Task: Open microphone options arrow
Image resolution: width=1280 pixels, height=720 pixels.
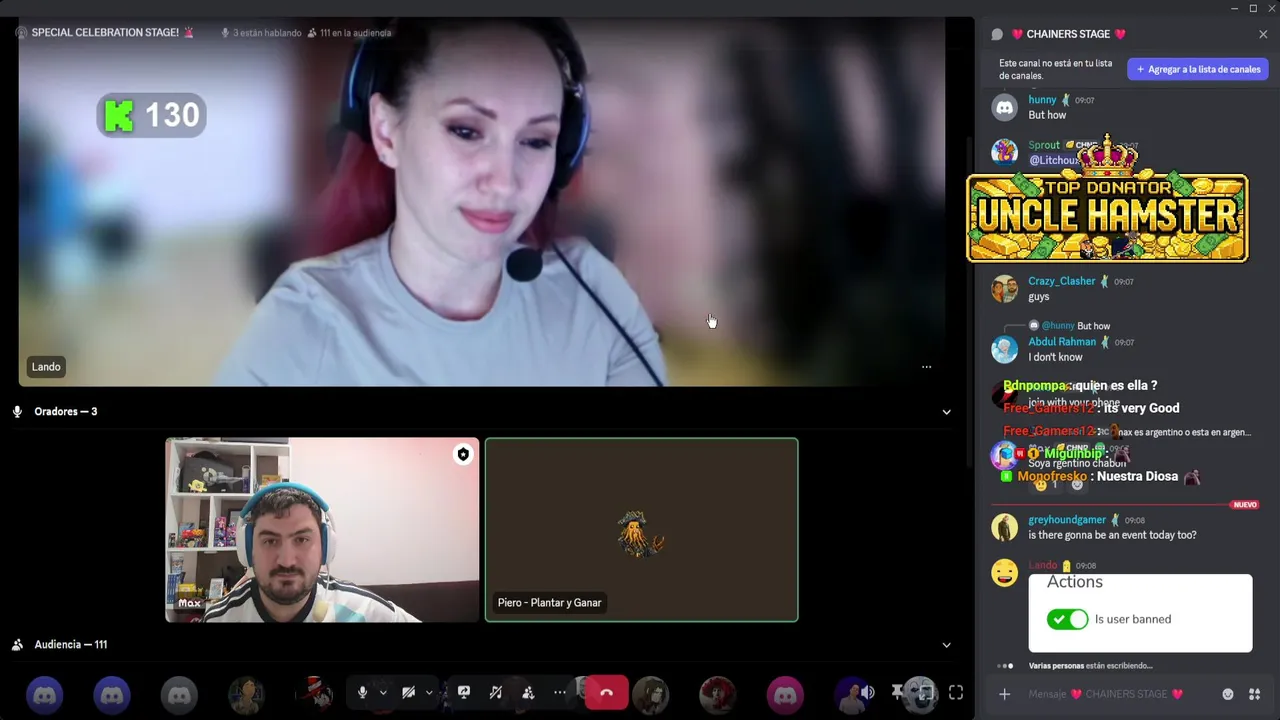Action: 382,692
